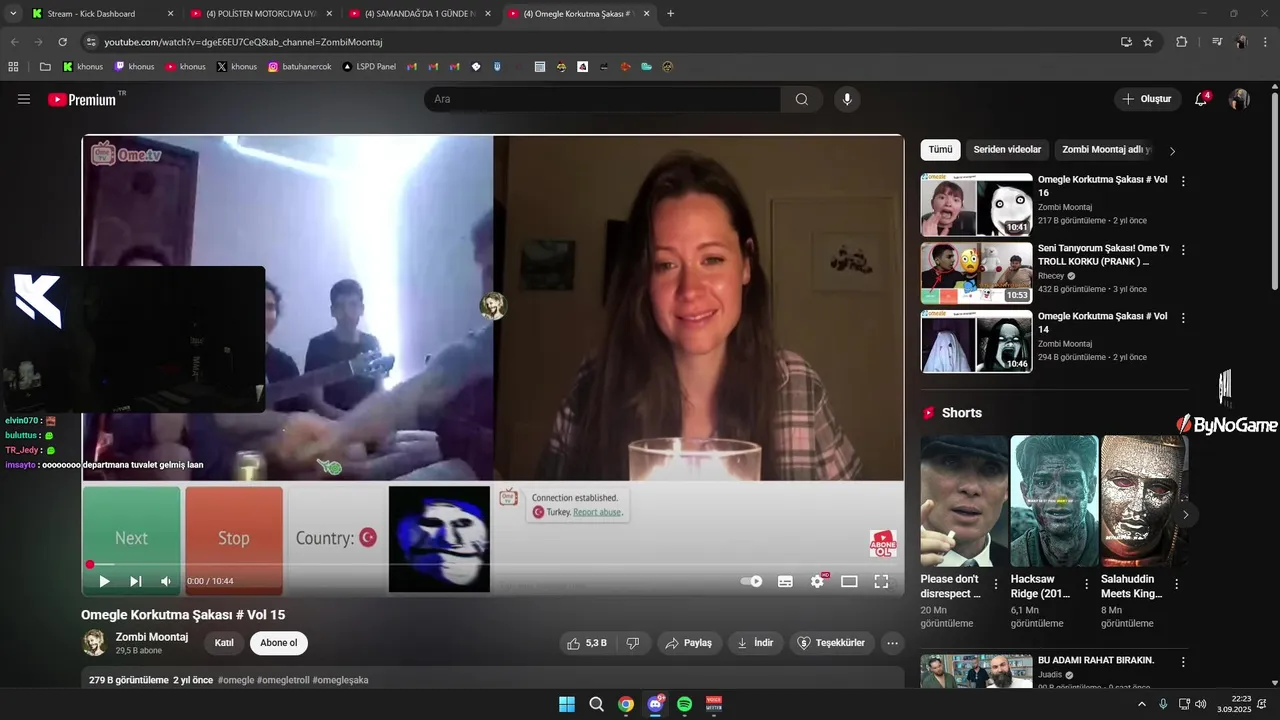The width and height of the screenshot is (1280, 720).
Task: Click the Teşekkürler thanks button
Action: click(x=832, y=643)
